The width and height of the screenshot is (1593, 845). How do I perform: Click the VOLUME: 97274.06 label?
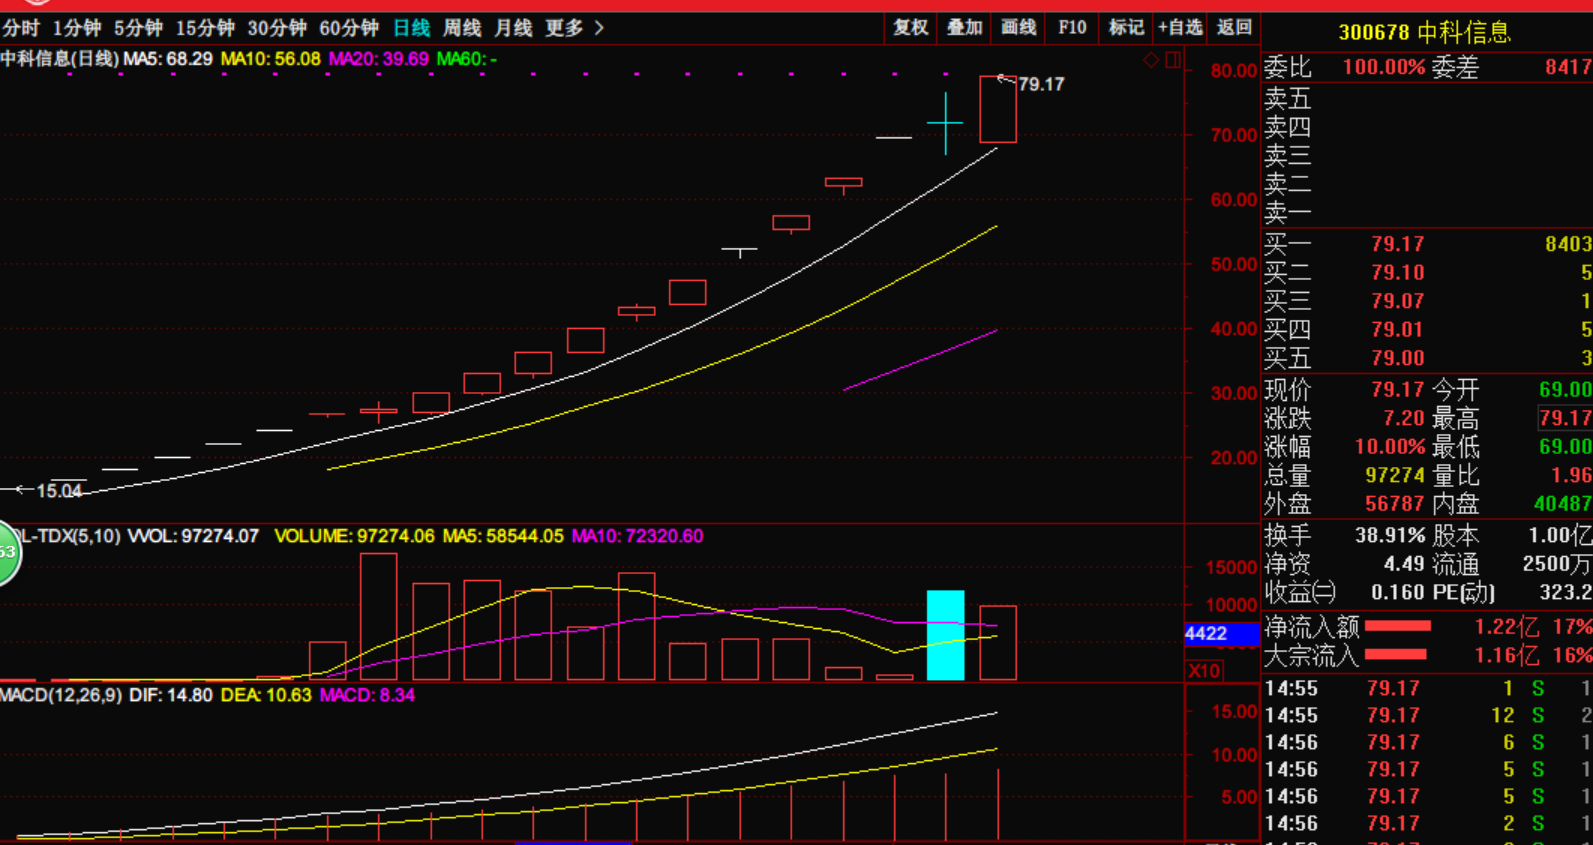(x=355, y=536)
